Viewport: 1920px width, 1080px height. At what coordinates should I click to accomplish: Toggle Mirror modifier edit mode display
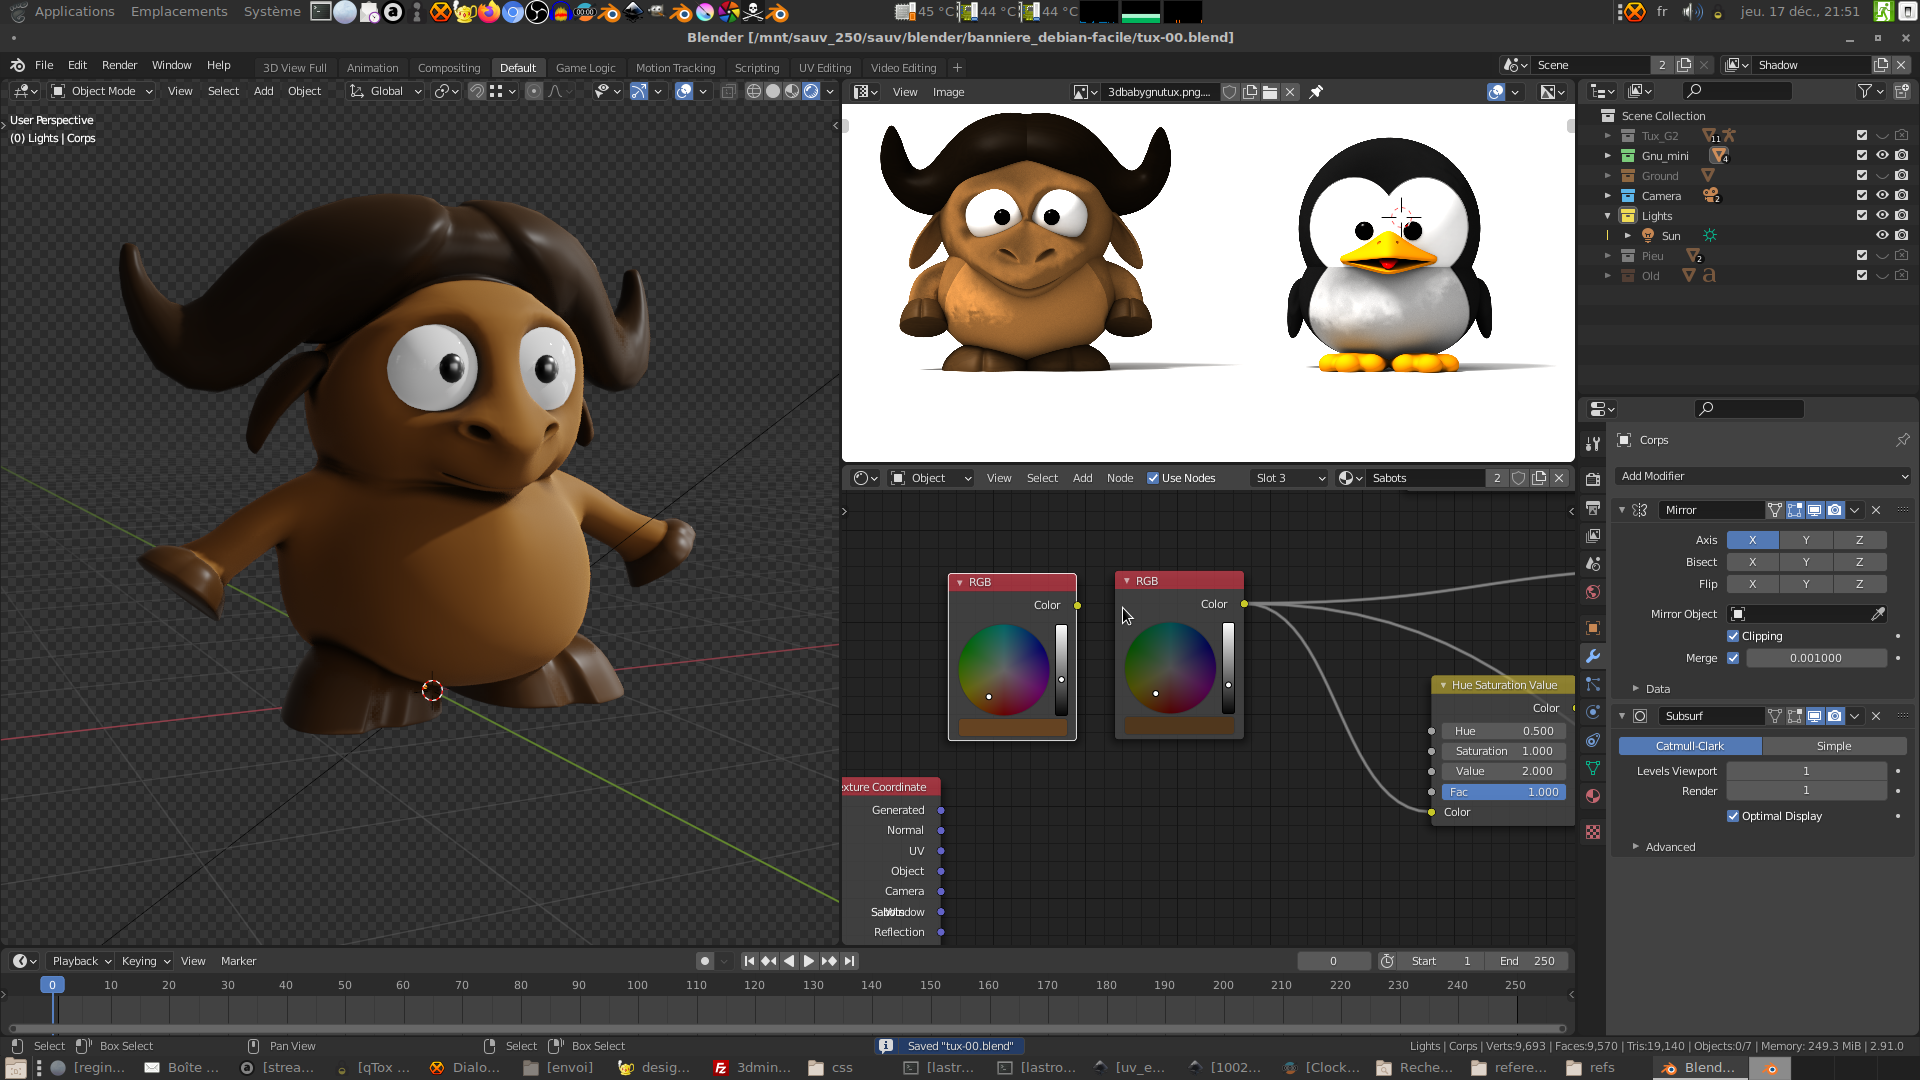[1795, 510]
